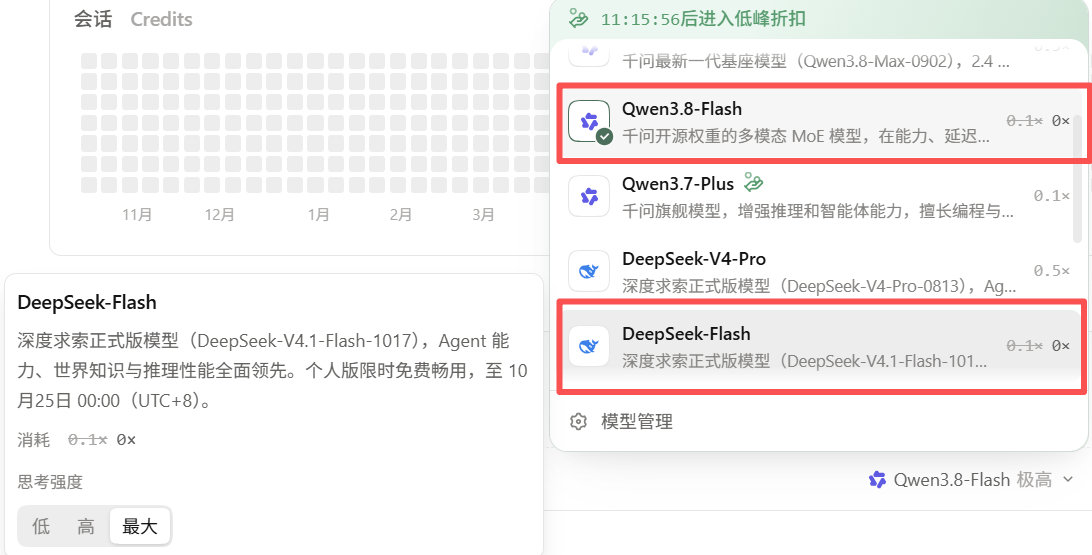1092x555 pixels.
Task: Click the Qwen logo in the model selector
Action: click(878, 480)
